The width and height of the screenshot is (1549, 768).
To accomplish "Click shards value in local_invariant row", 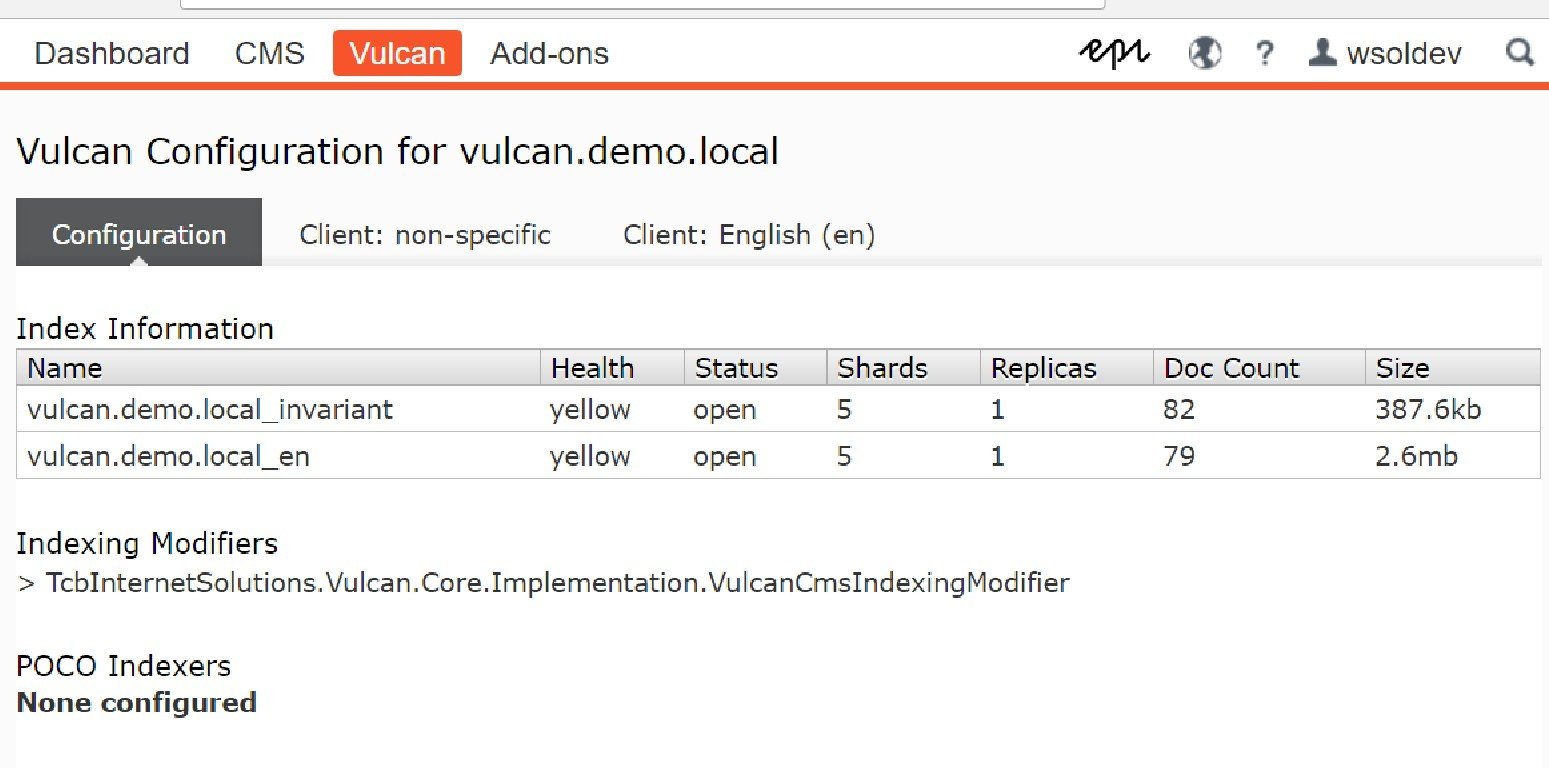I will point(845,409).
